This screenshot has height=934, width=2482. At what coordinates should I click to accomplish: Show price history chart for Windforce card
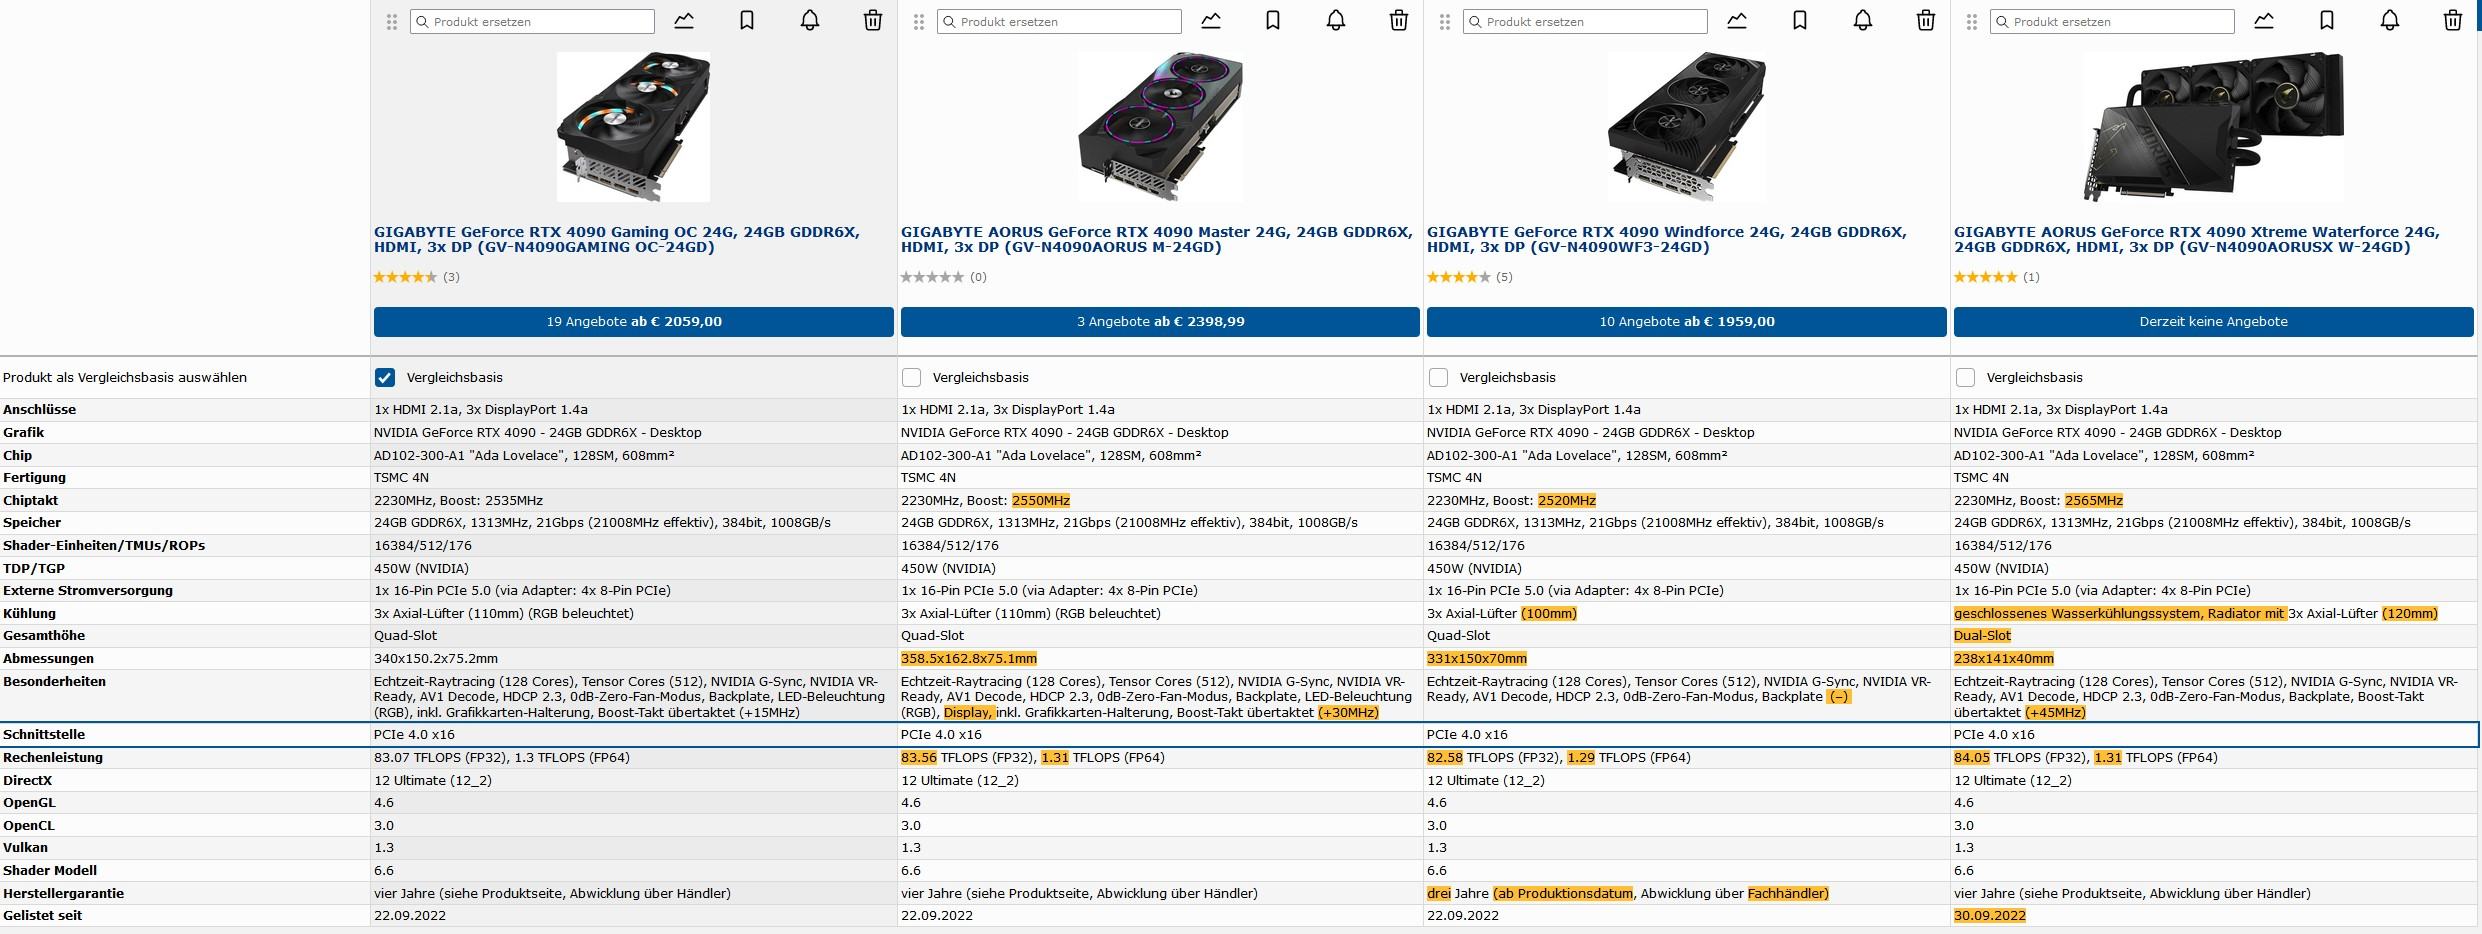click(x=1737, y=21)
